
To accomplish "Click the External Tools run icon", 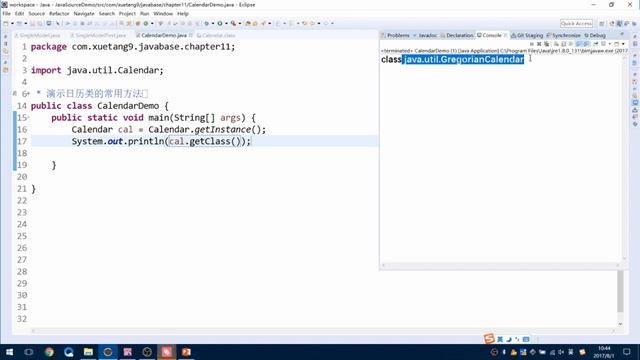I will (x=233, y=24).
